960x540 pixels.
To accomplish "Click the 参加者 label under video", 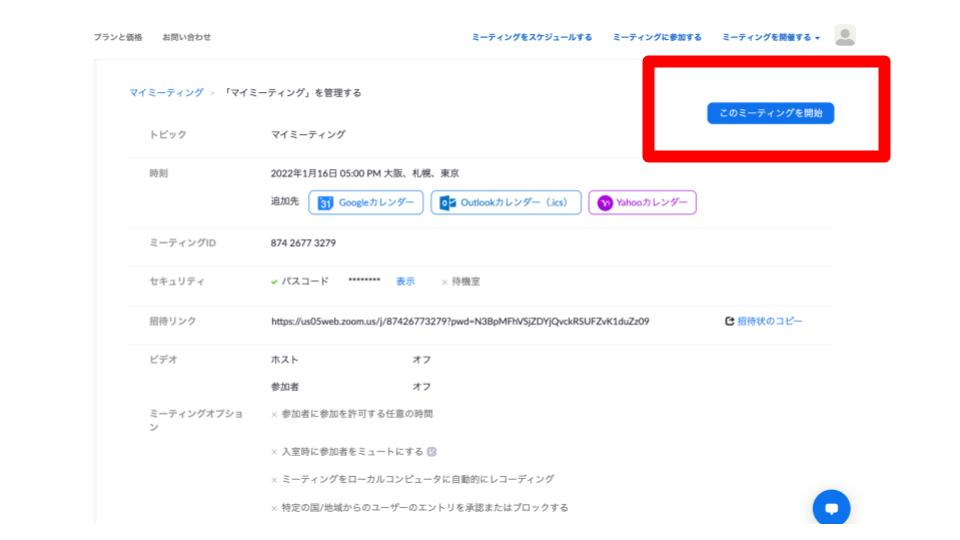I will [285, 387].
